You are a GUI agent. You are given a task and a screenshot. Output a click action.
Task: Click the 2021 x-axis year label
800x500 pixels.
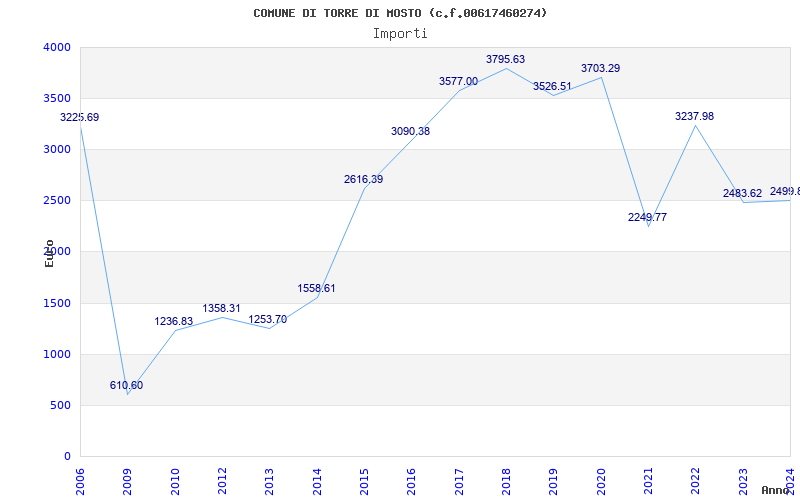648,482
